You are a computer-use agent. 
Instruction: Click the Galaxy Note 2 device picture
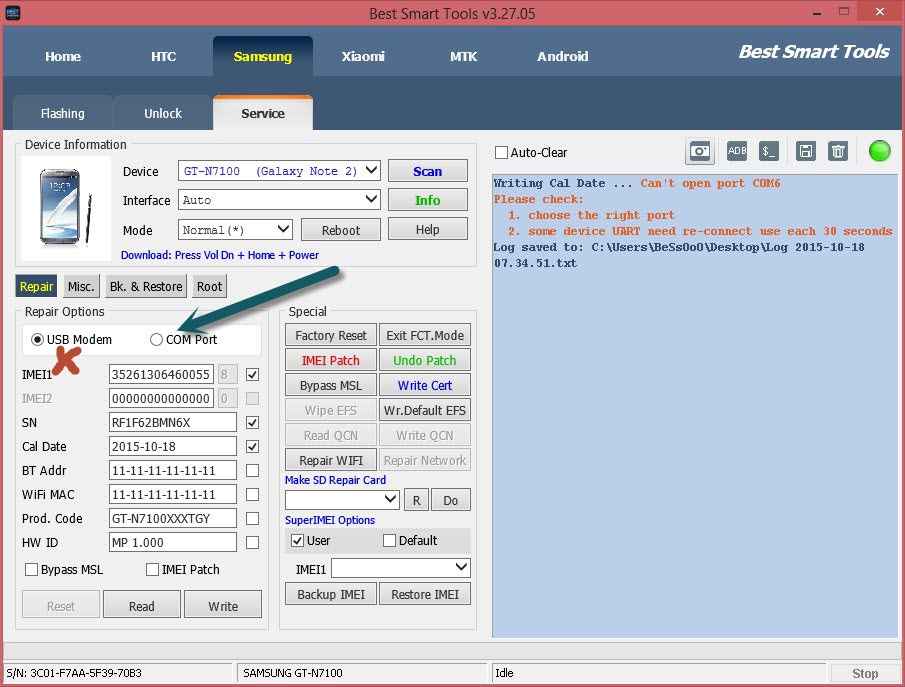click(x=65, y=207)
